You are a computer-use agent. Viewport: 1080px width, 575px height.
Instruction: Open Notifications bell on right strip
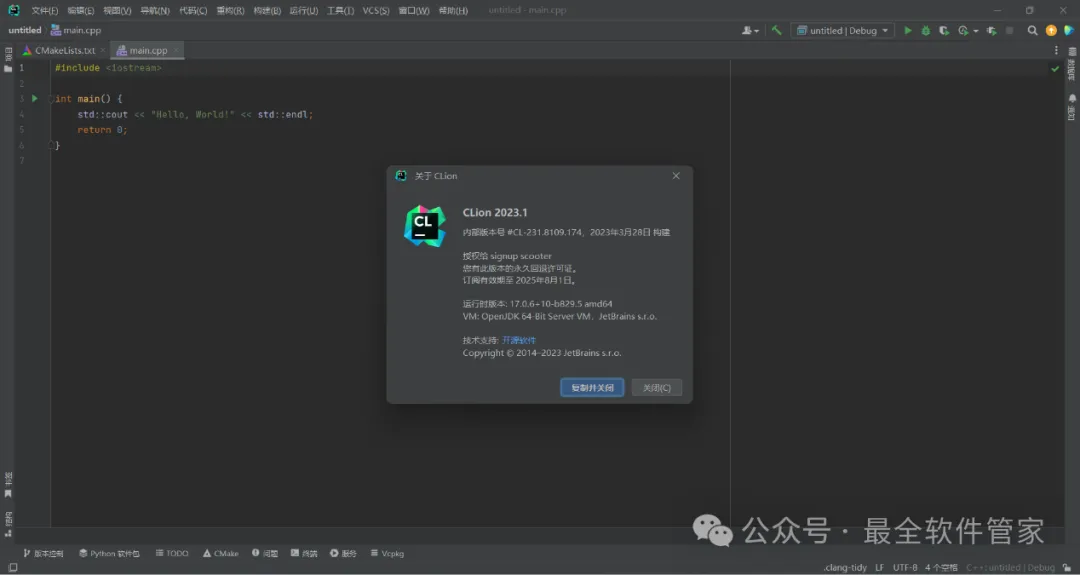[x=1072, y=107]
